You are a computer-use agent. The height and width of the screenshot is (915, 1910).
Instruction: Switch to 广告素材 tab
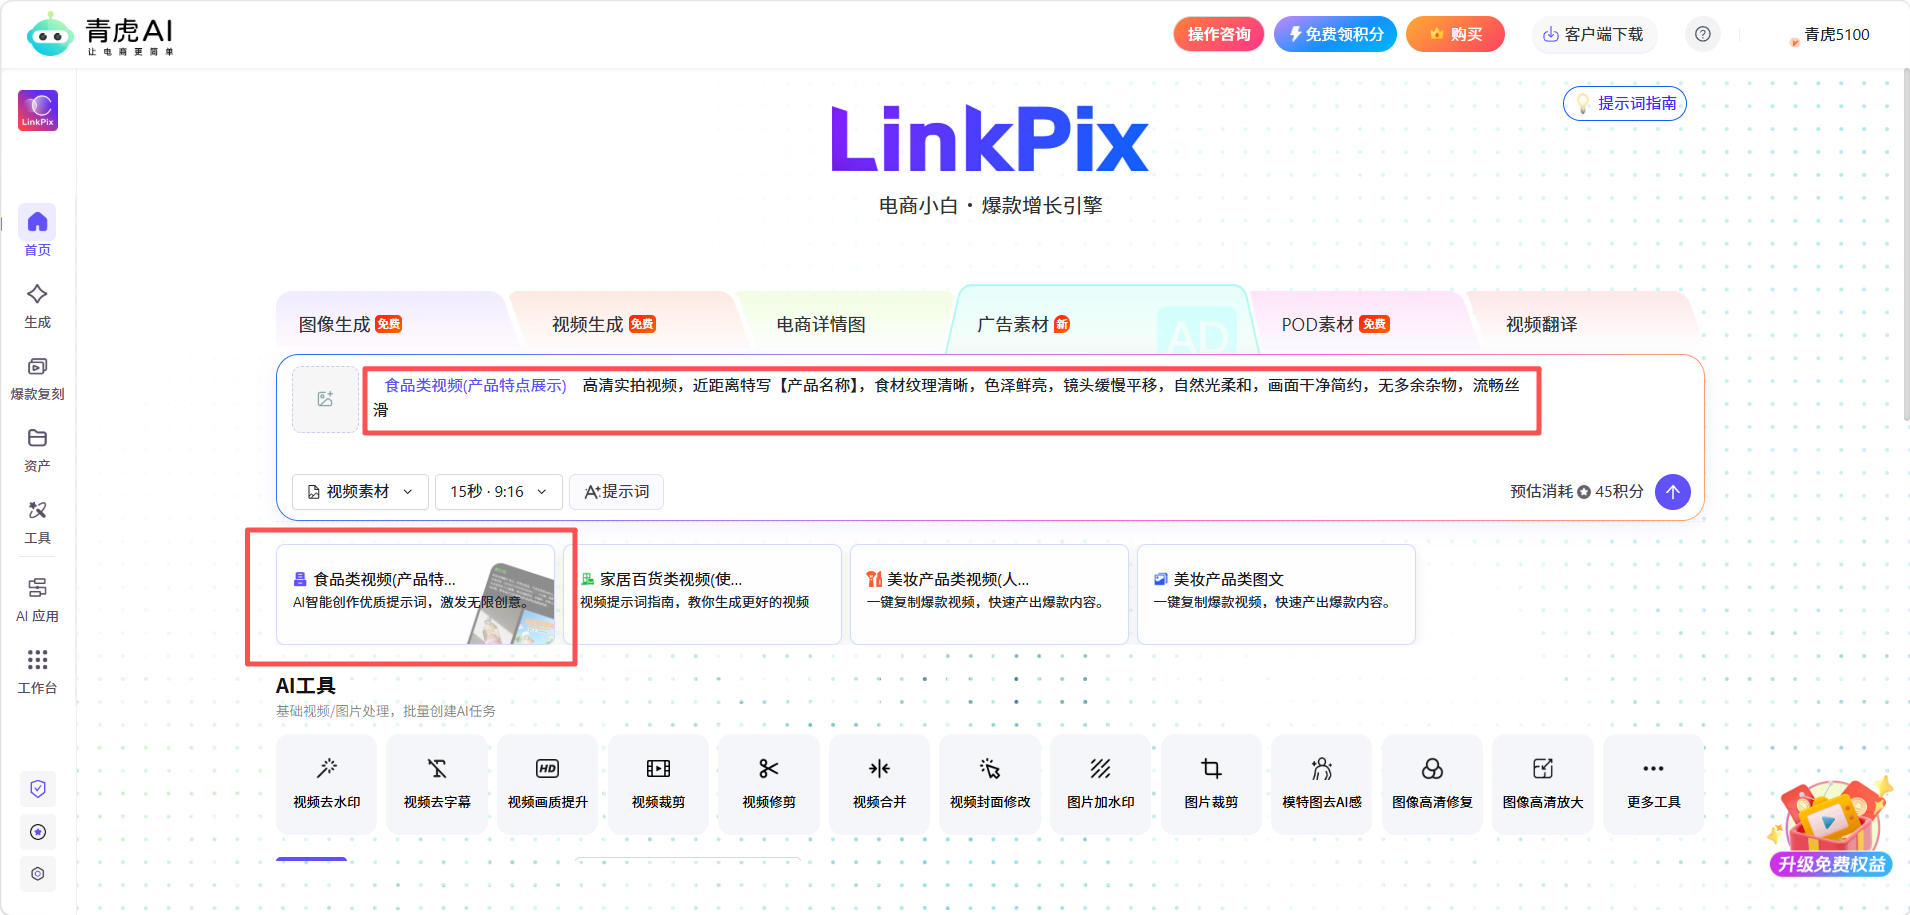pos(1100,322)
